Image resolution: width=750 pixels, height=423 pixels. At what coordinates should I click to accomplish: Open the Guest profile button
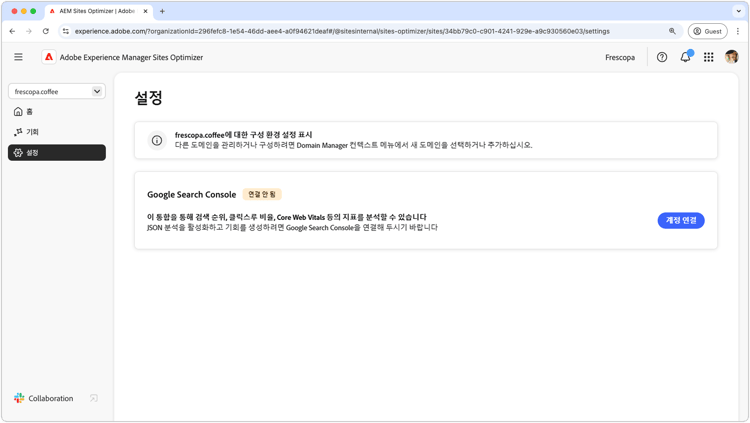[x=707, y=31]
